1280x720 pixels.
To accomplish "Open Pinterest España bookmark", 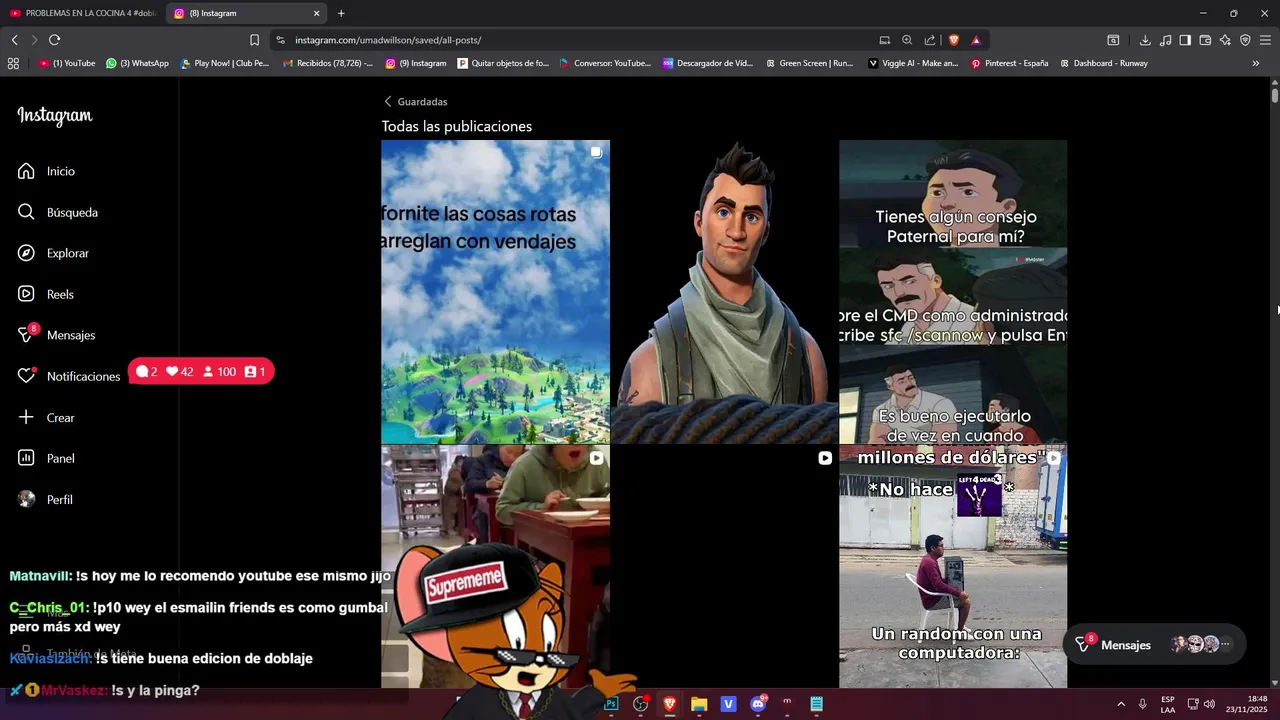I will (x=1010, y=63).
